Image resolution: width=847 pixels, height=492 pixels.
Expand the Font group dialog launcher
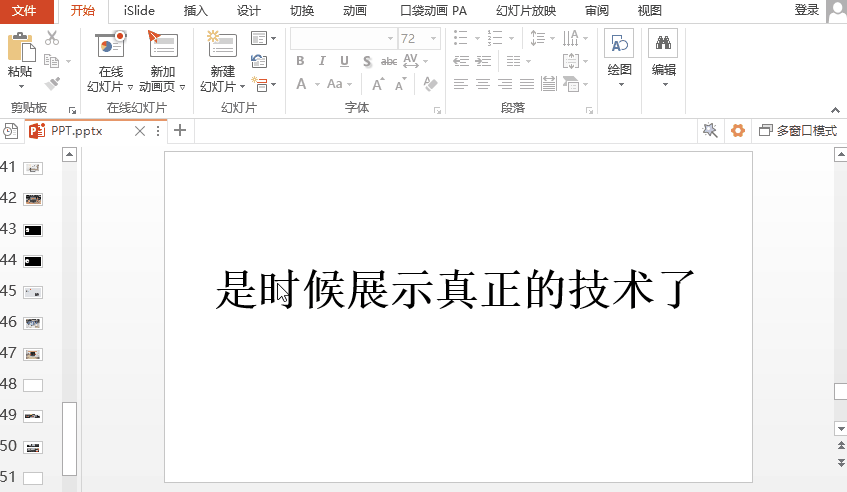[437, 110]
